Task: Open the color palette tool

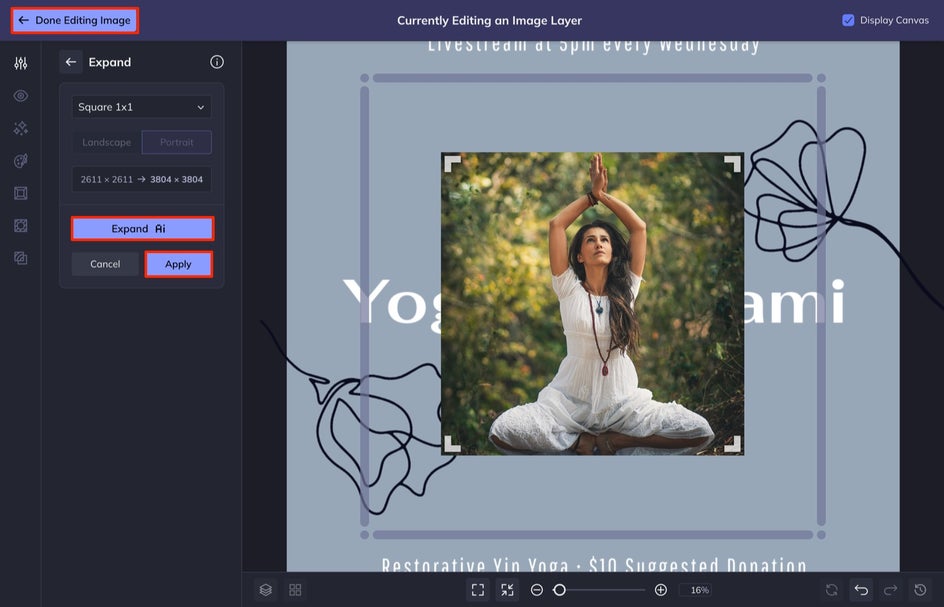Action: click(20, 161)
